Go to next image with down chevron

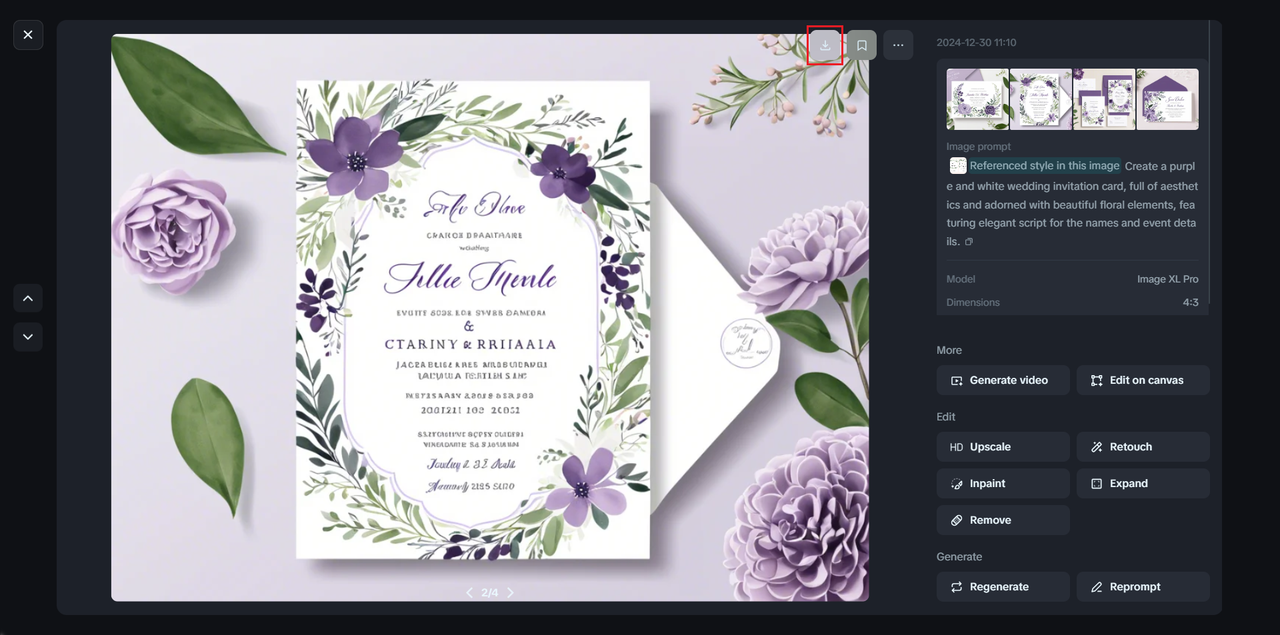(x=28, y=337)
